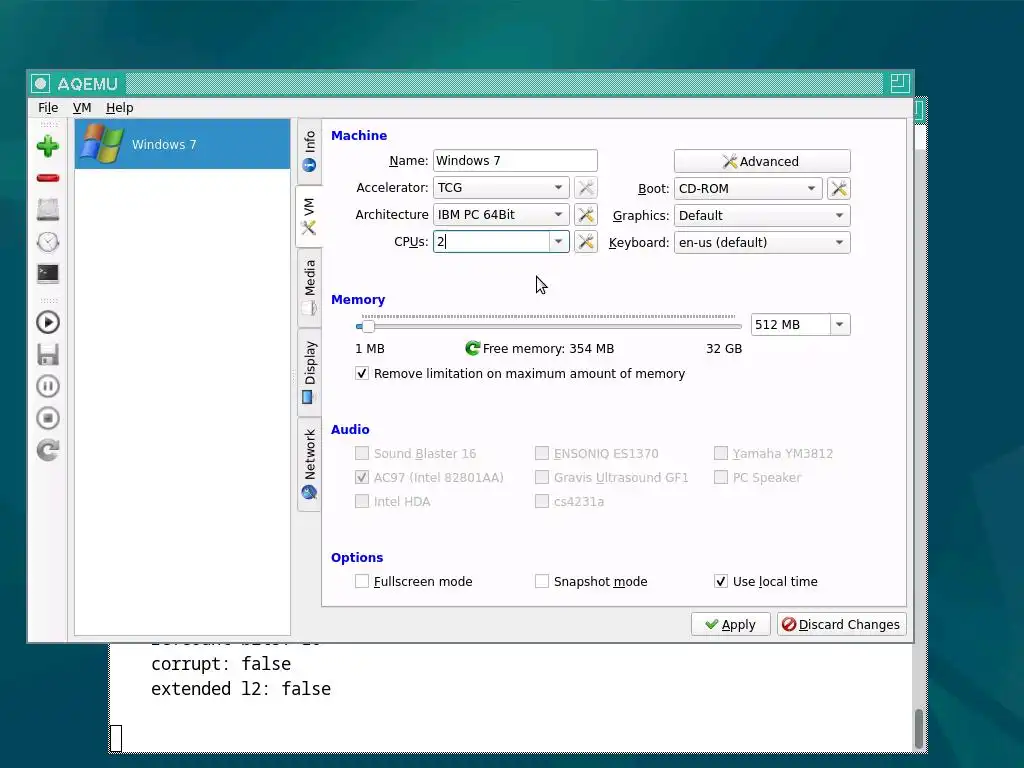Select Windows 7 in the VM list
Viewport: 1024px width, 768px height.
click(x=182, y=144)
